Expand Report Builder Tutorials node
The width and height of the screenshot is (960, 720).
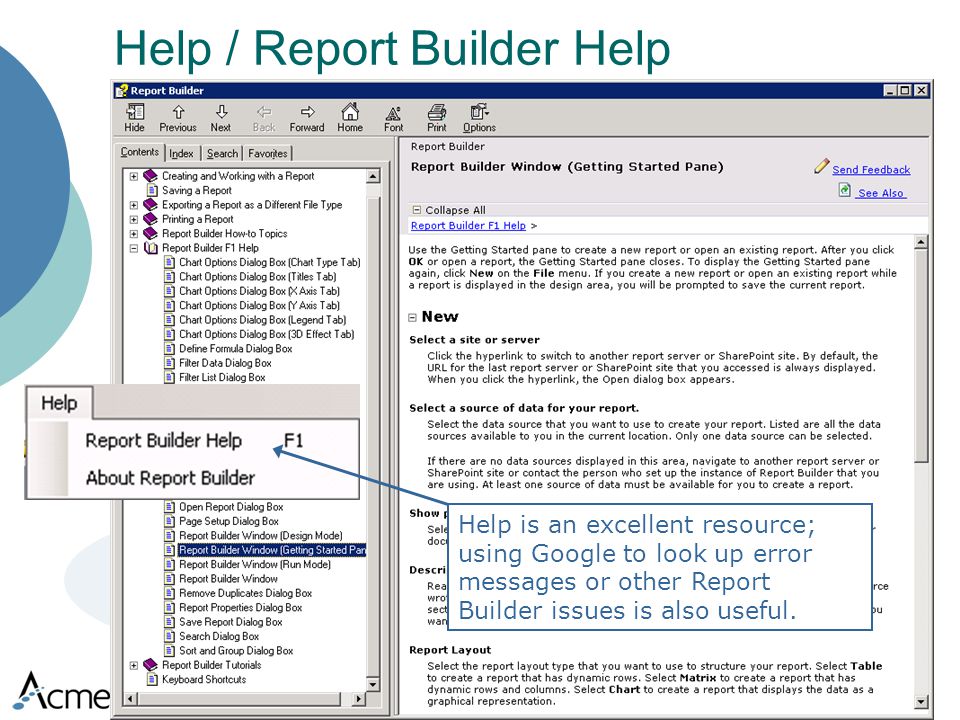[x=133, y=665]
